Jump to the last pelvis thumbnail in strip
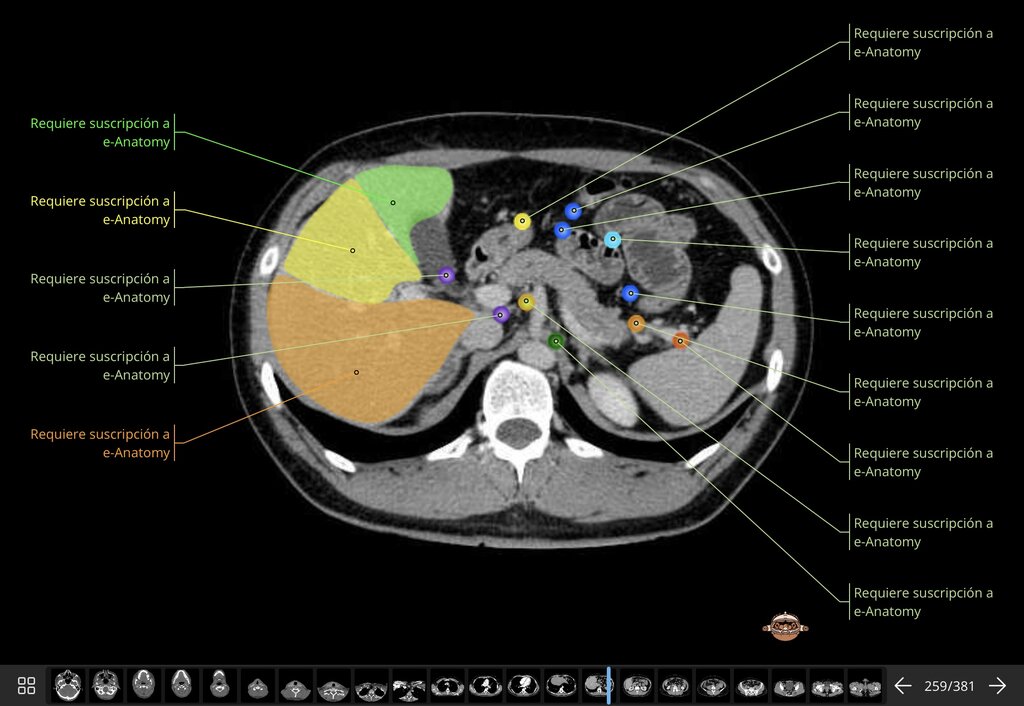1024x706 pixels. click(x=864, y=686)
